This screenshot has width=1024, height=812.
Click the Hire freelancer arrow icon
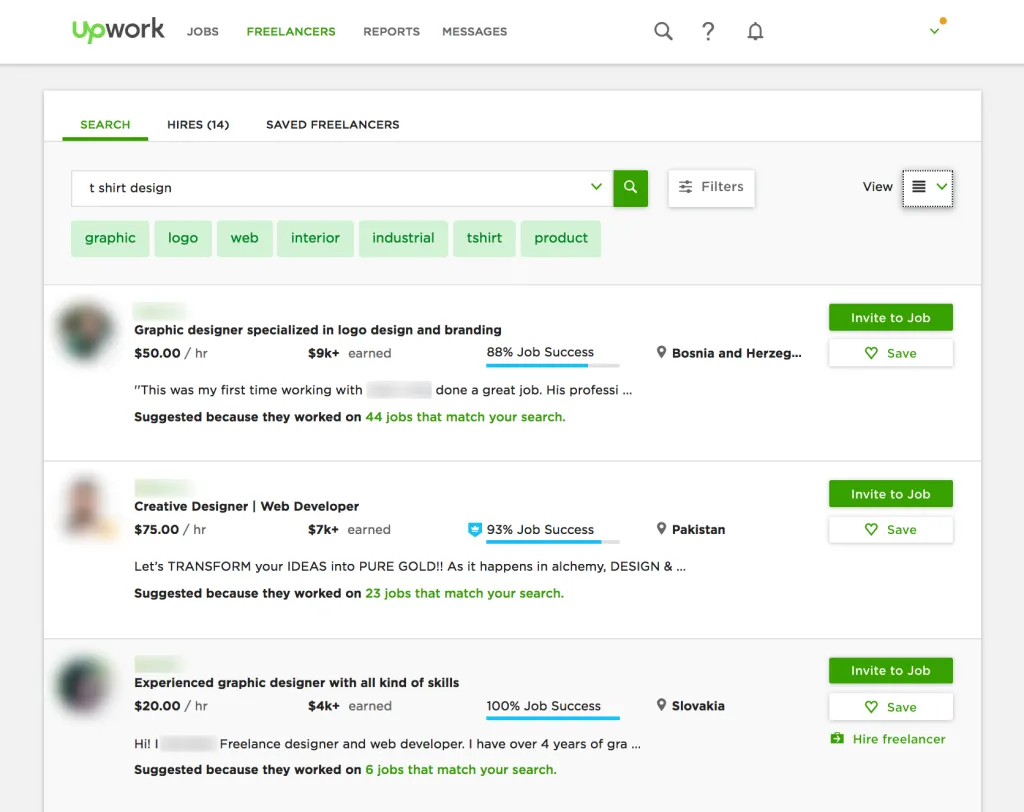[x=836, y=739]
